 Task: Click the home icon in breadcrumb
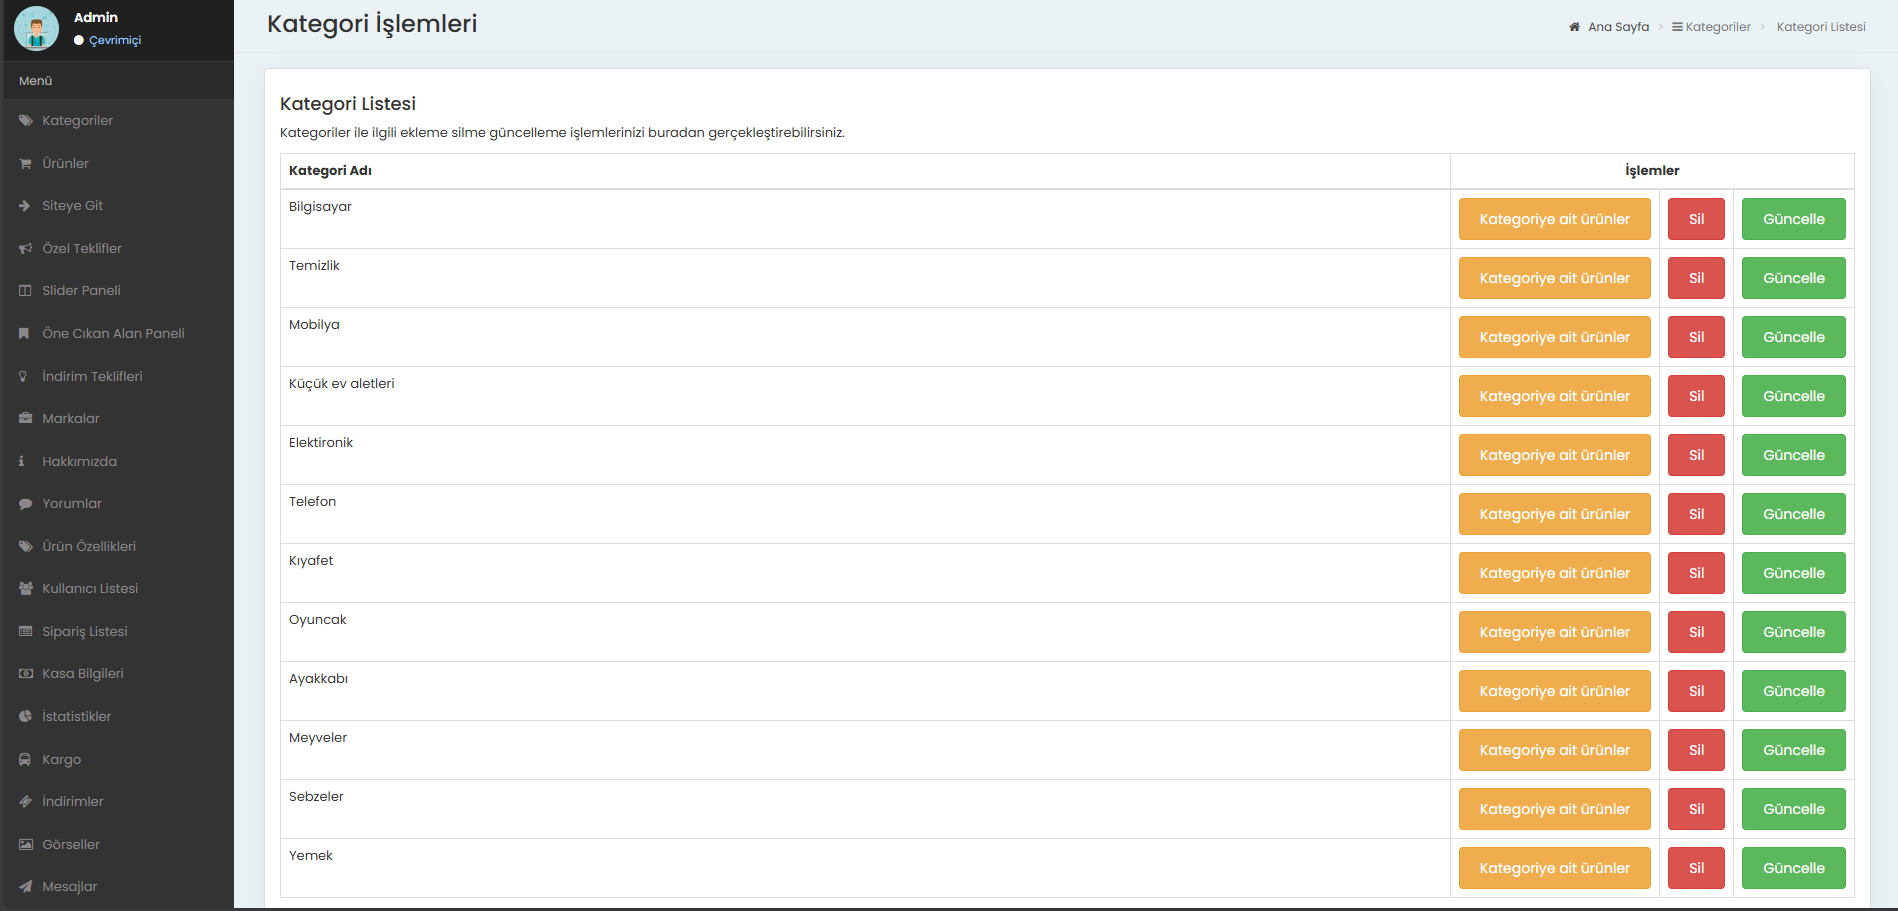pos(1574,27)
